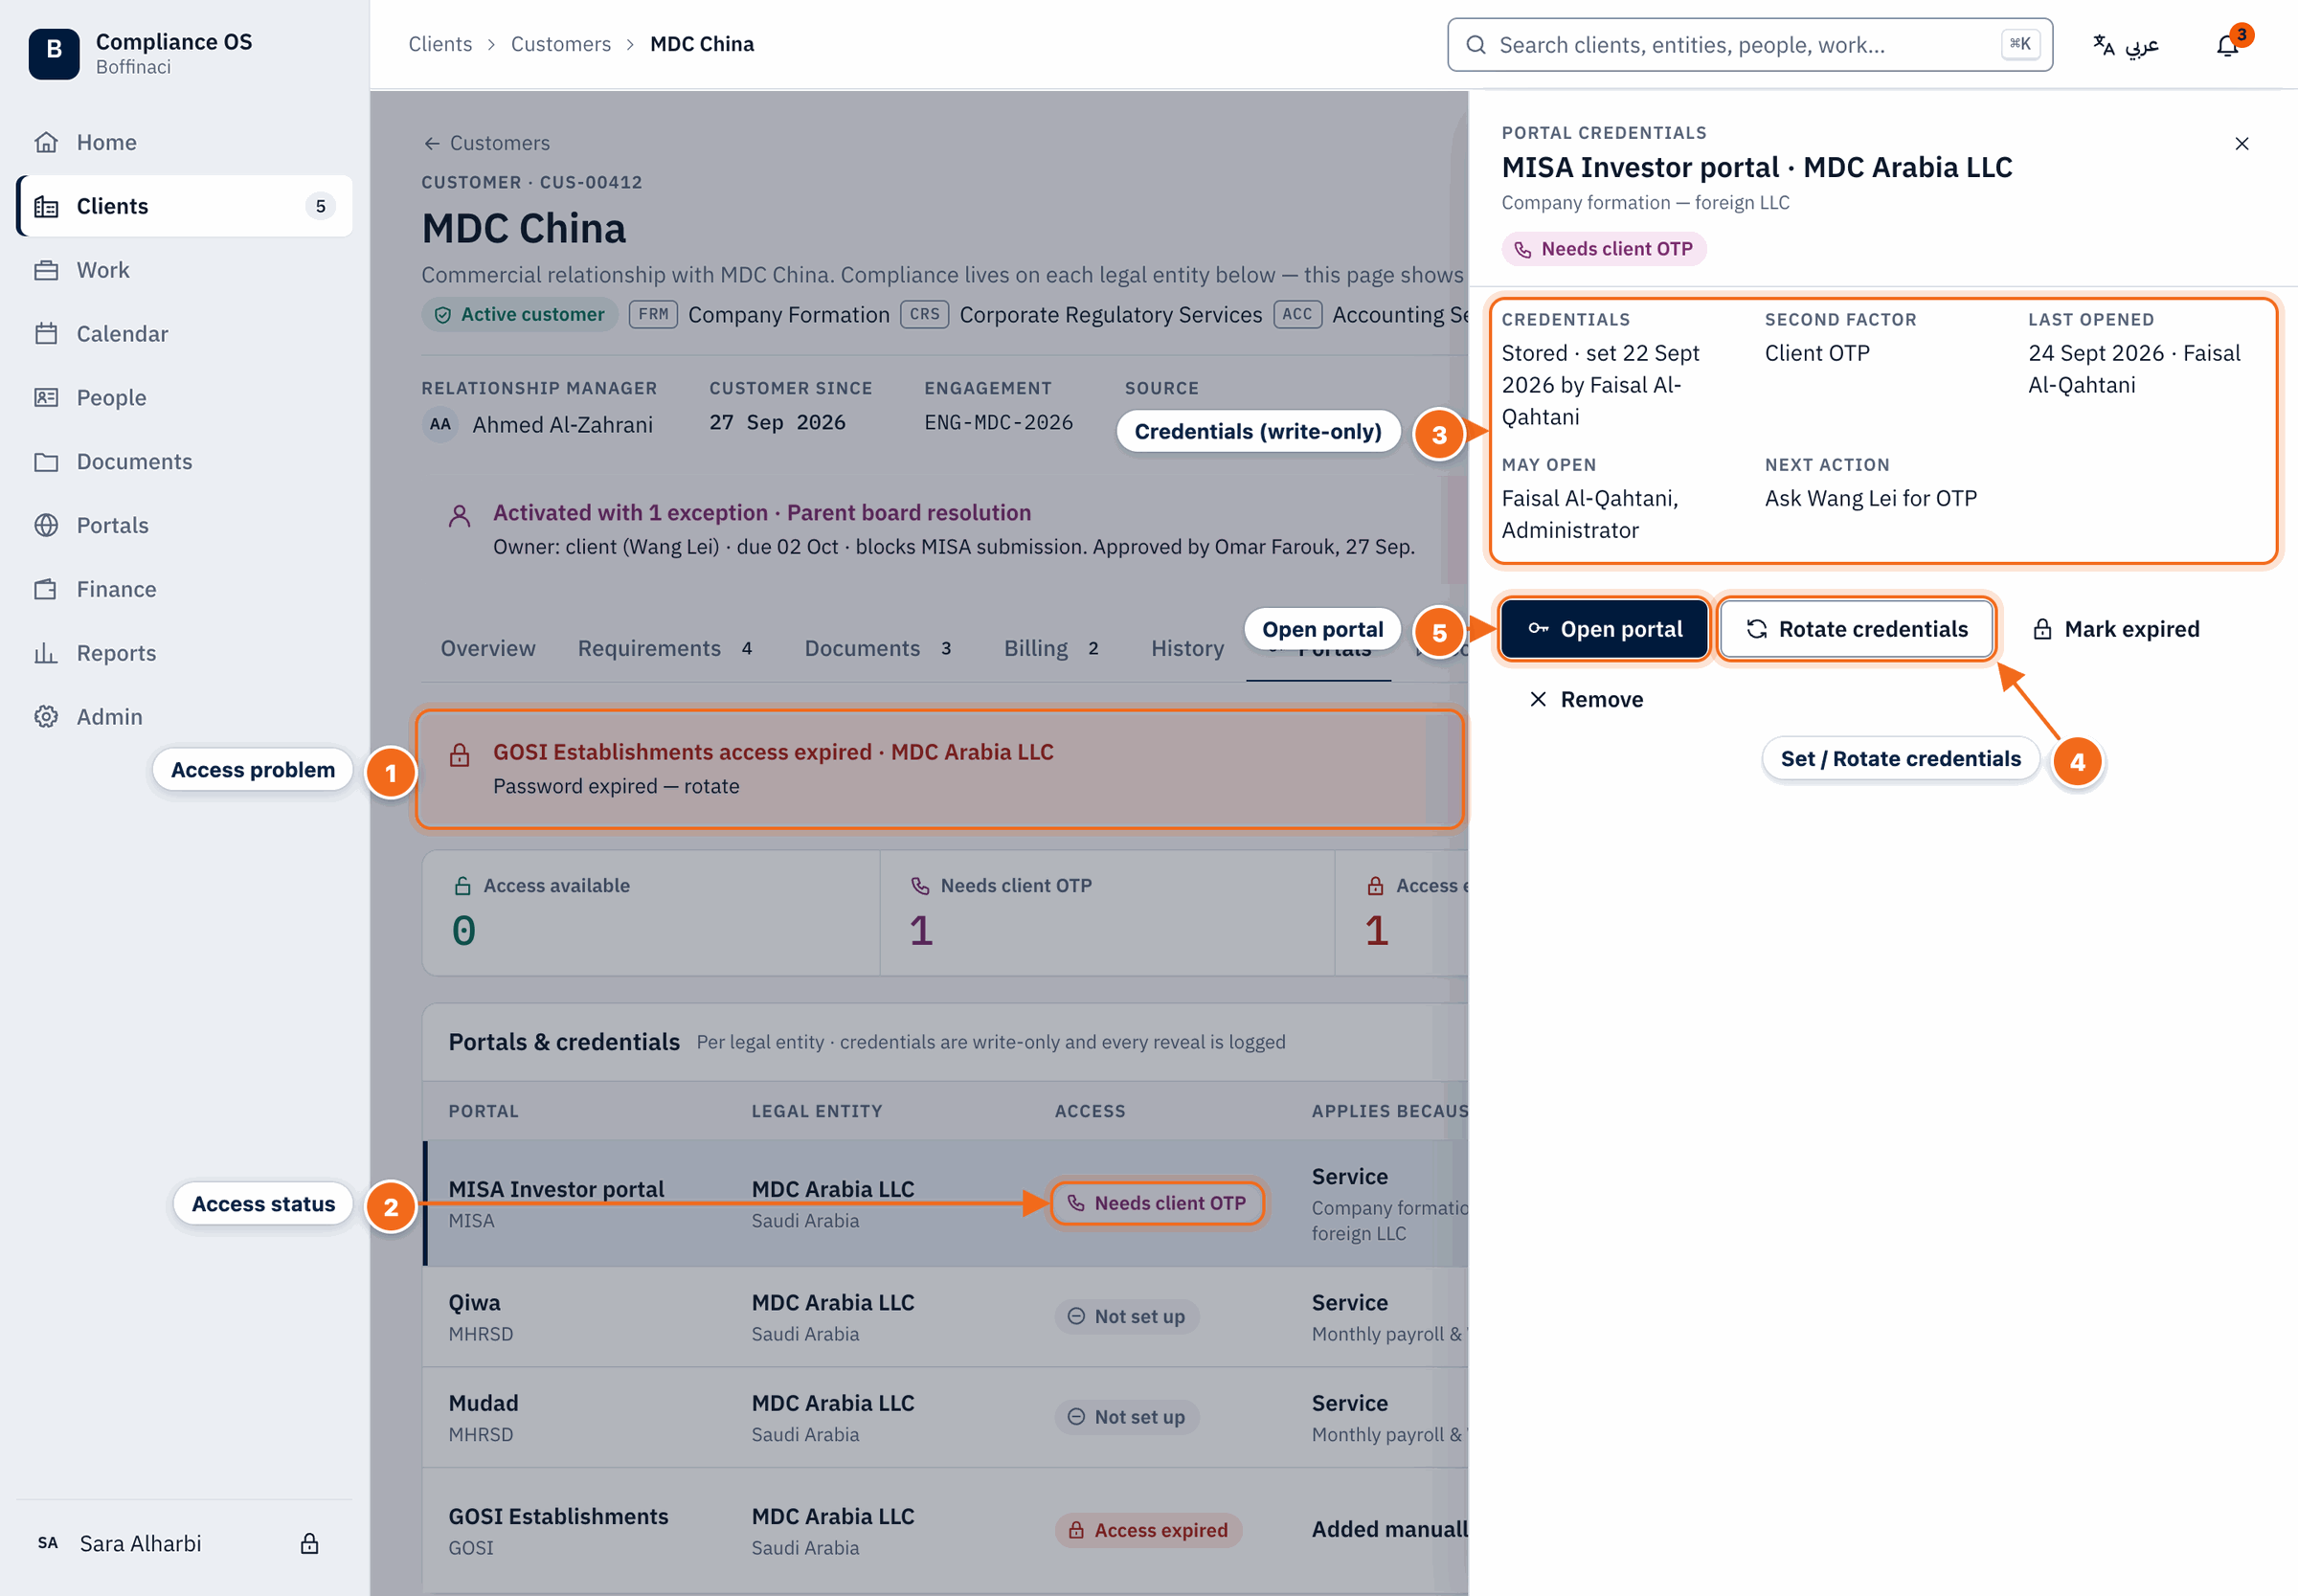Open the notifications bell
The height and width of the screenshot is (1596, 2298).
click(x=2228, y=45)
